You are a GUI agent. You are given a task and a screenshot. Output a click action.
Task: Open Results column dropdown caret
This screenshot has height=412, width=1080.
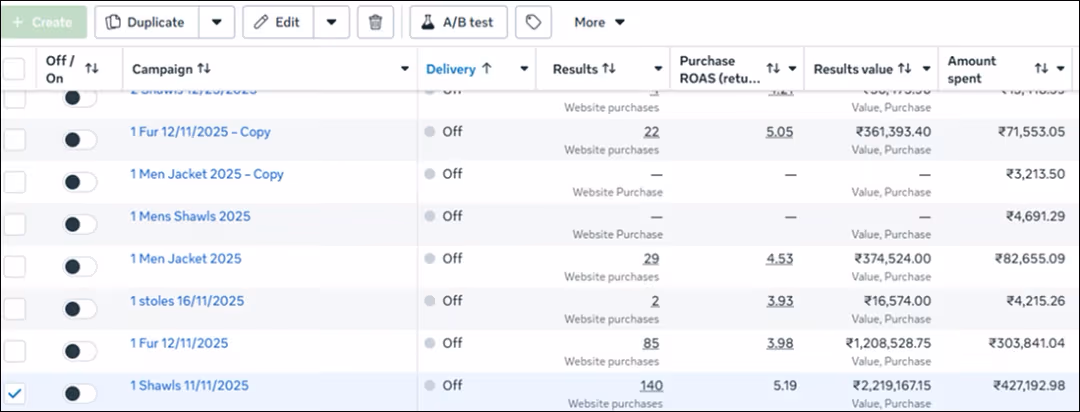[x=658, y=69]
